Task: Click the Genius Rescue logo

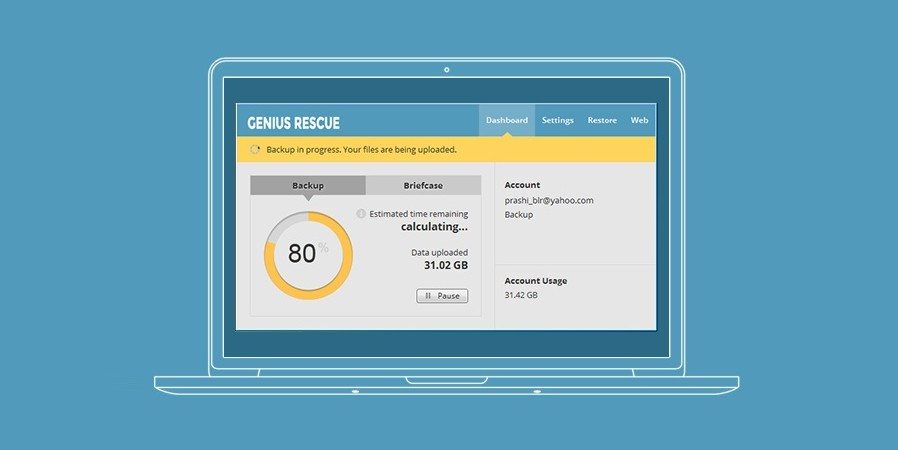Action: tap(293, 123)
